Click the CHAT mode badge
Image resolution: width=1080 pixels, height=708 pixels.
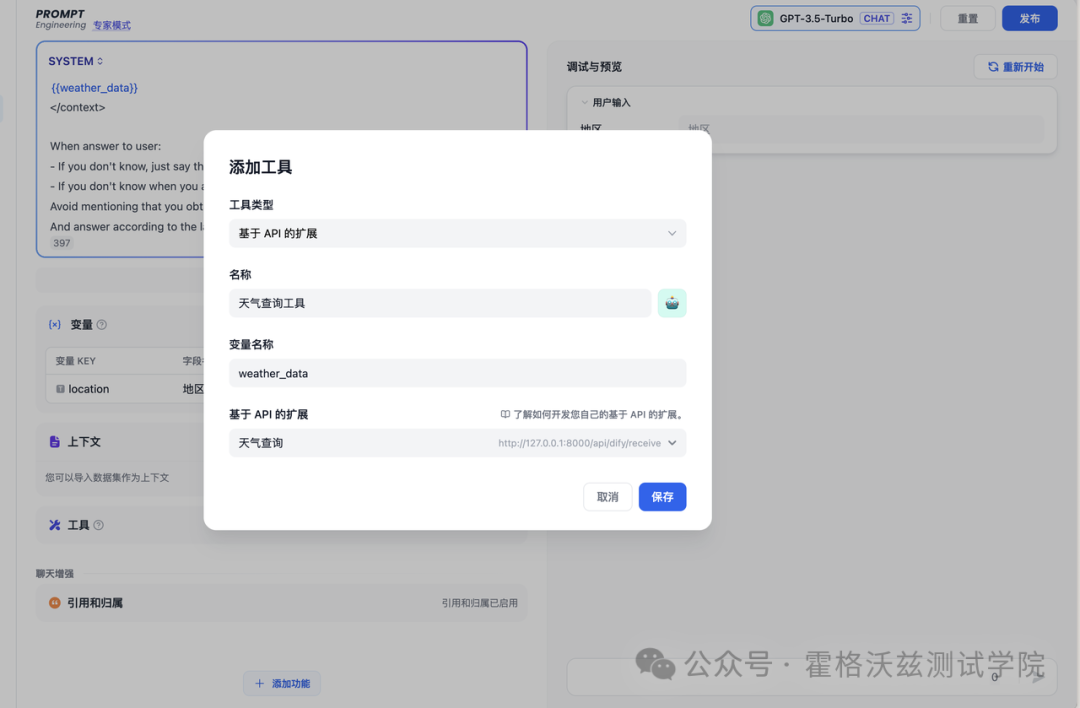click(878, 18)
